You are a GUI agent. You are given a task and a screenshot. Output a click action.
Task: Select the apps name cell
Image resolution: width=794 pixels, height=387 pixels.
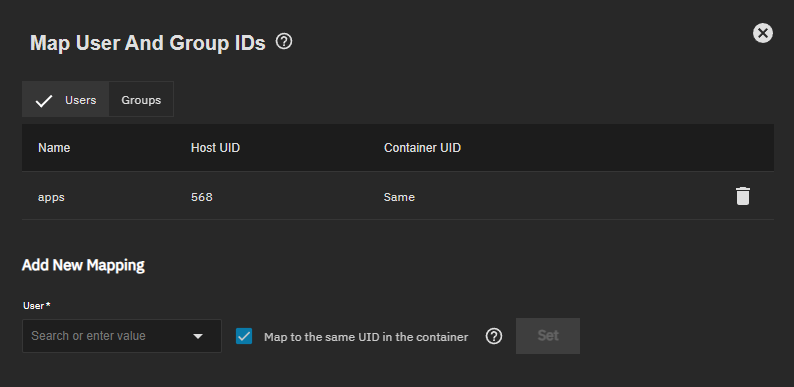click(51, 197)
